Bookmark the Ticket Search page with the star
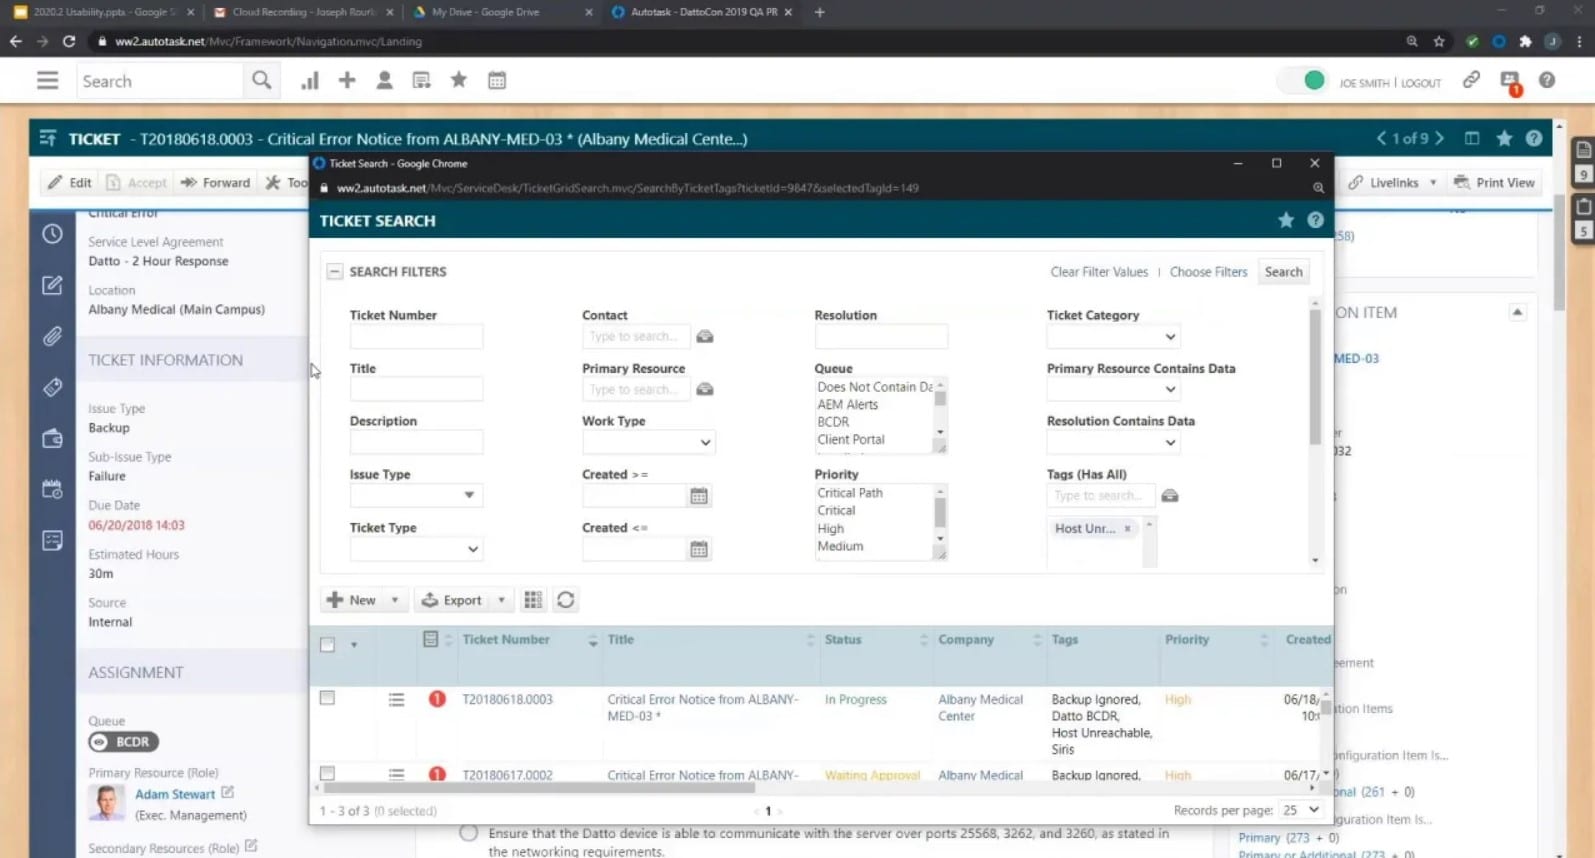1595x858 pixels. point(1286,220)
